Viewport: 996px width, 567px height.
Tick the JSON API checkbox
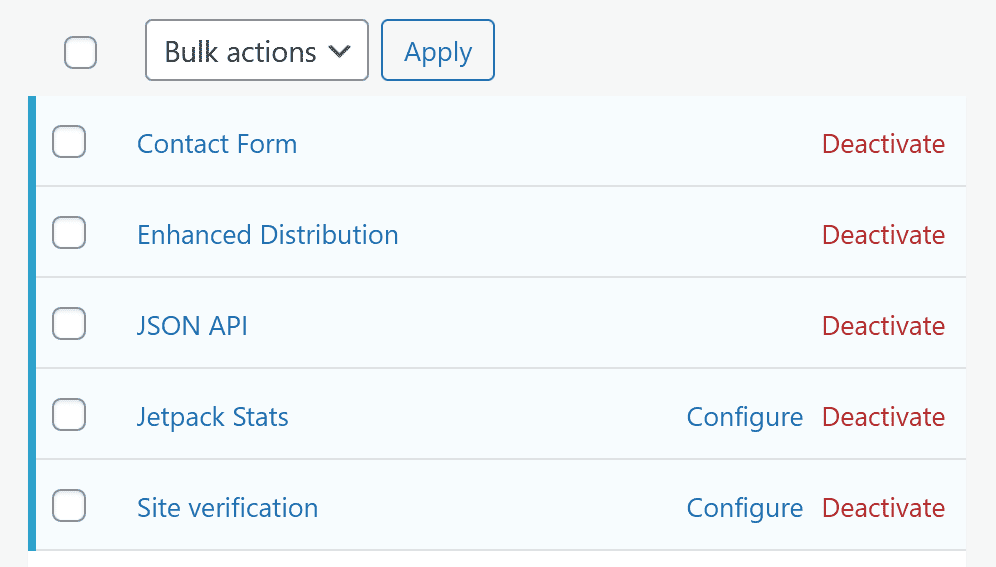point(69,323)
